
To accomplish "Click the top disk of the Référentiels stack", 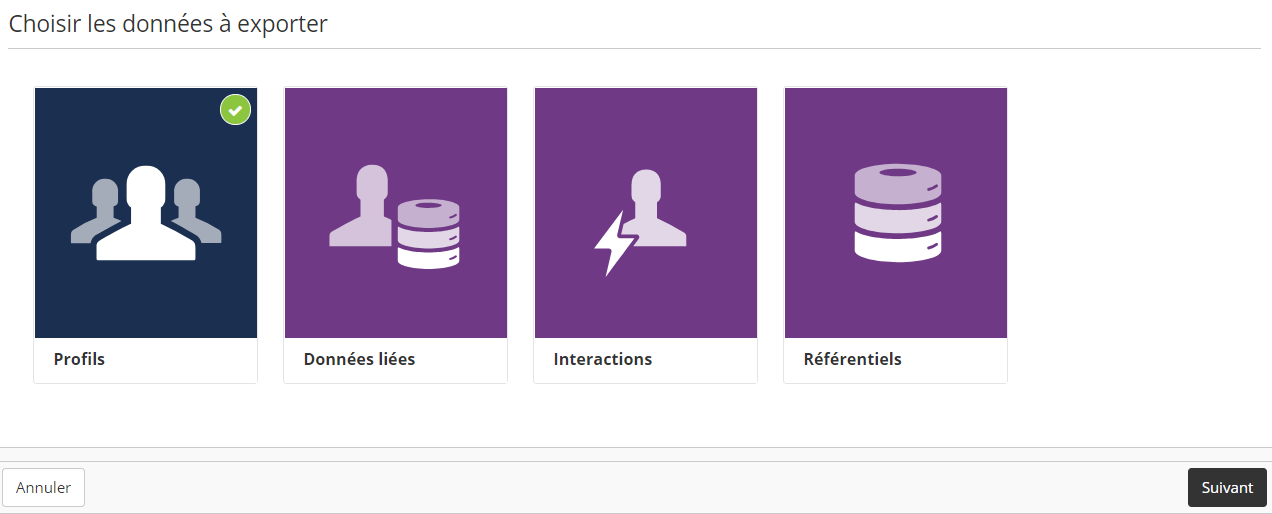I will [x=897, y=180].
